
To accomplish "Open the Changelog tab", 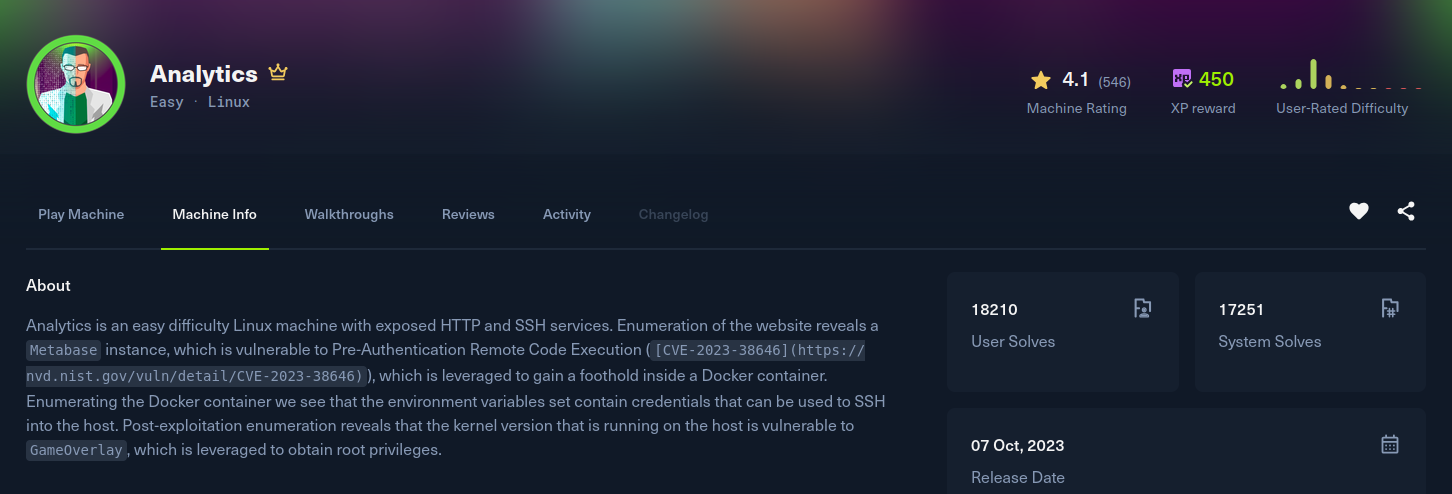I will pos(673,214).
